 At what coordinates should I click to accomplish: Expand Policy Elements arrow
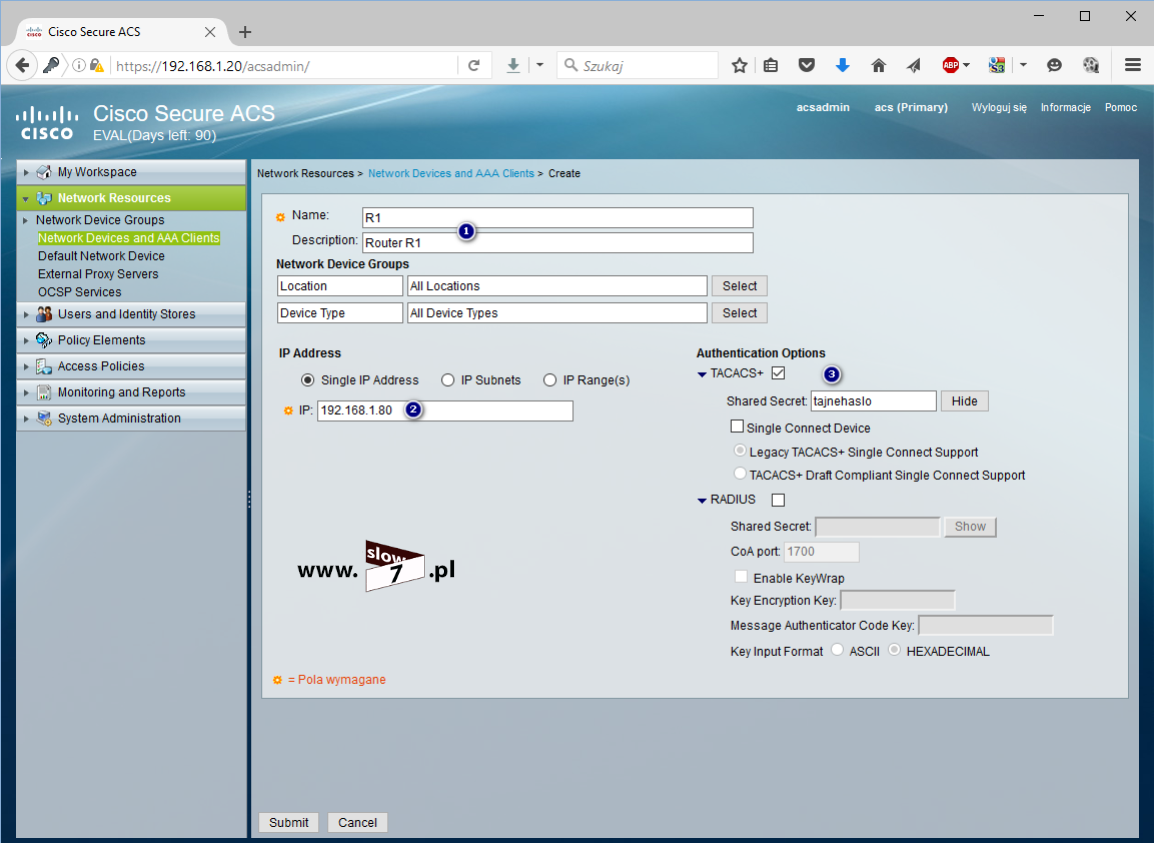26,340
